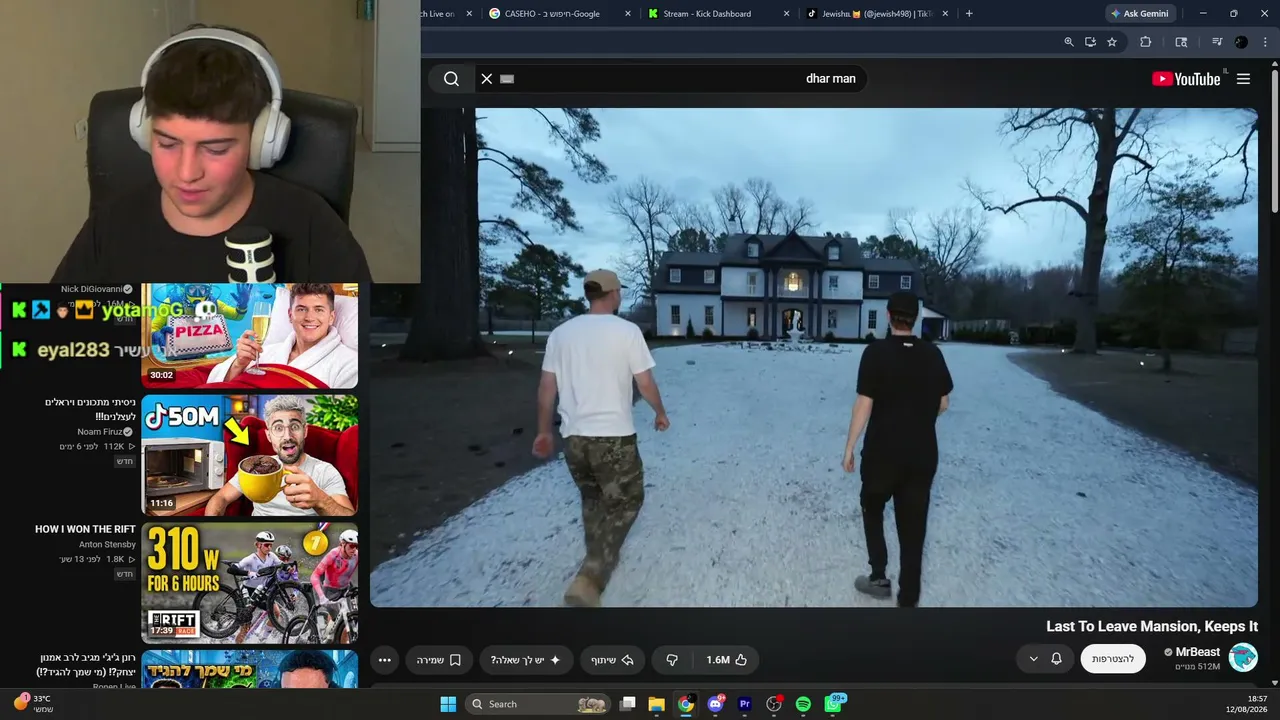1280x720 pixels.
Task: Click the Hebrew title of the Noam Firuz video
Action: tap(90, 409)
